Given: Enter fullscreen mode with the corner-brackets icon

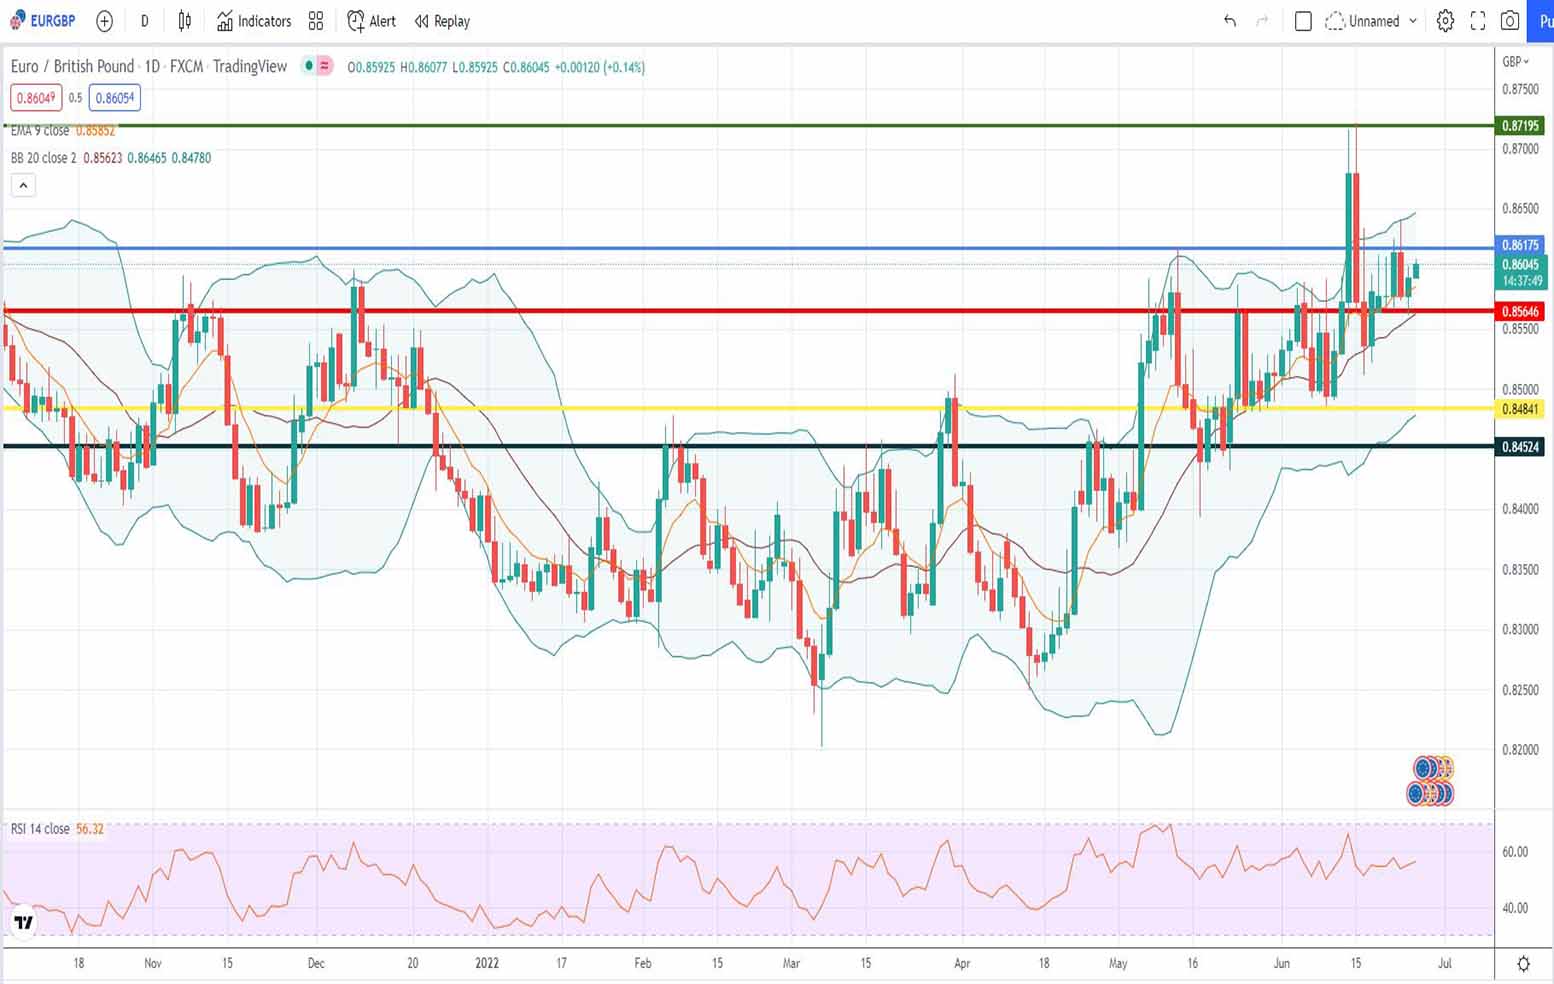Looking at the screenshot, I should [1478, 21].
